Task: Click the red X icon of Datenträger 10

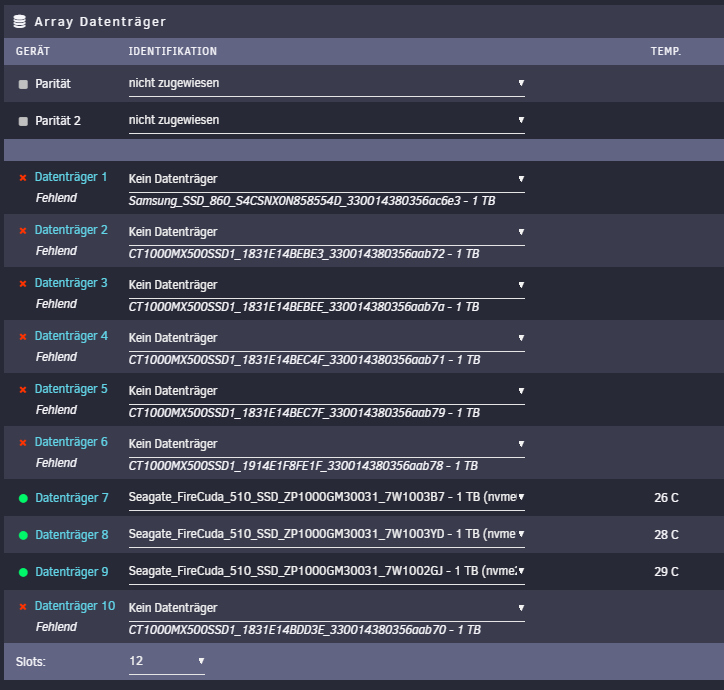Action: click(23, 606)
